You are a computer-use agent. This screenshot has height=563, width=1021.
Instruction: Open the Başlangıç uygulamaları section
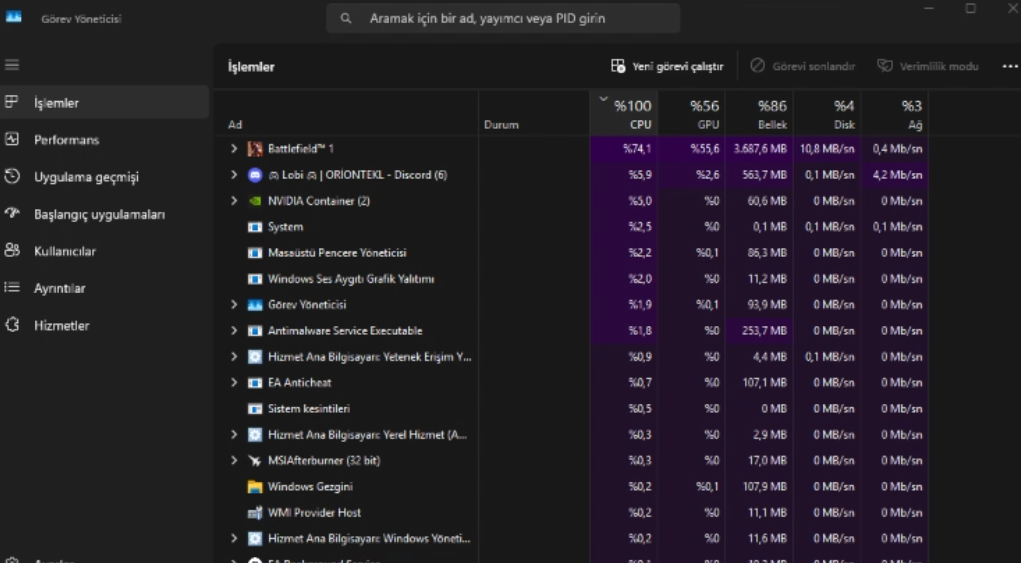point(99,214)
